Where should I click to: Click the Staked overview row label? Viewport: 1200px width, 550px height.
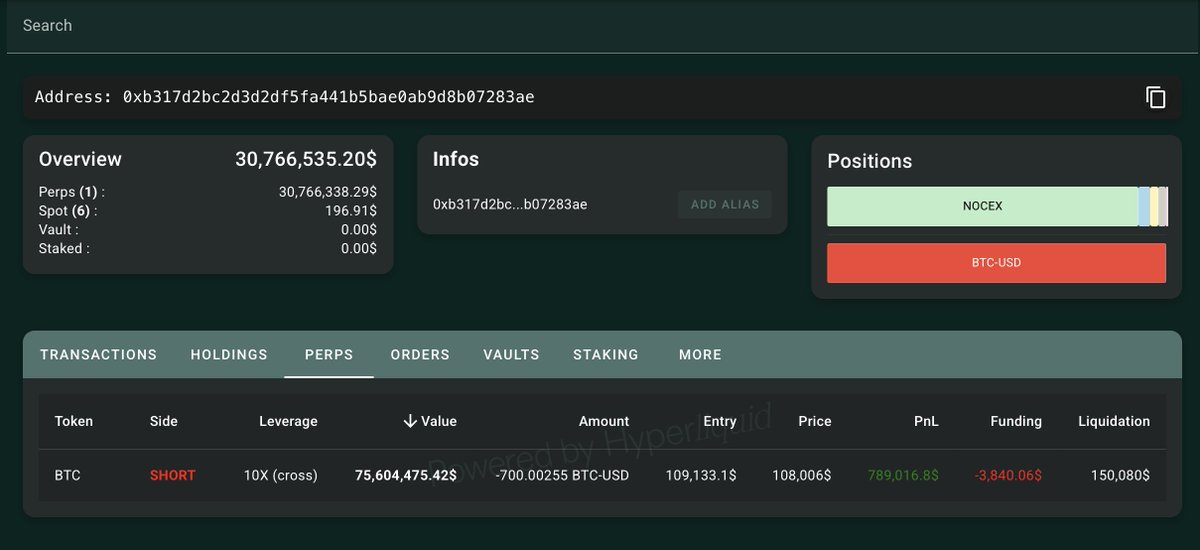pos(64,248)
